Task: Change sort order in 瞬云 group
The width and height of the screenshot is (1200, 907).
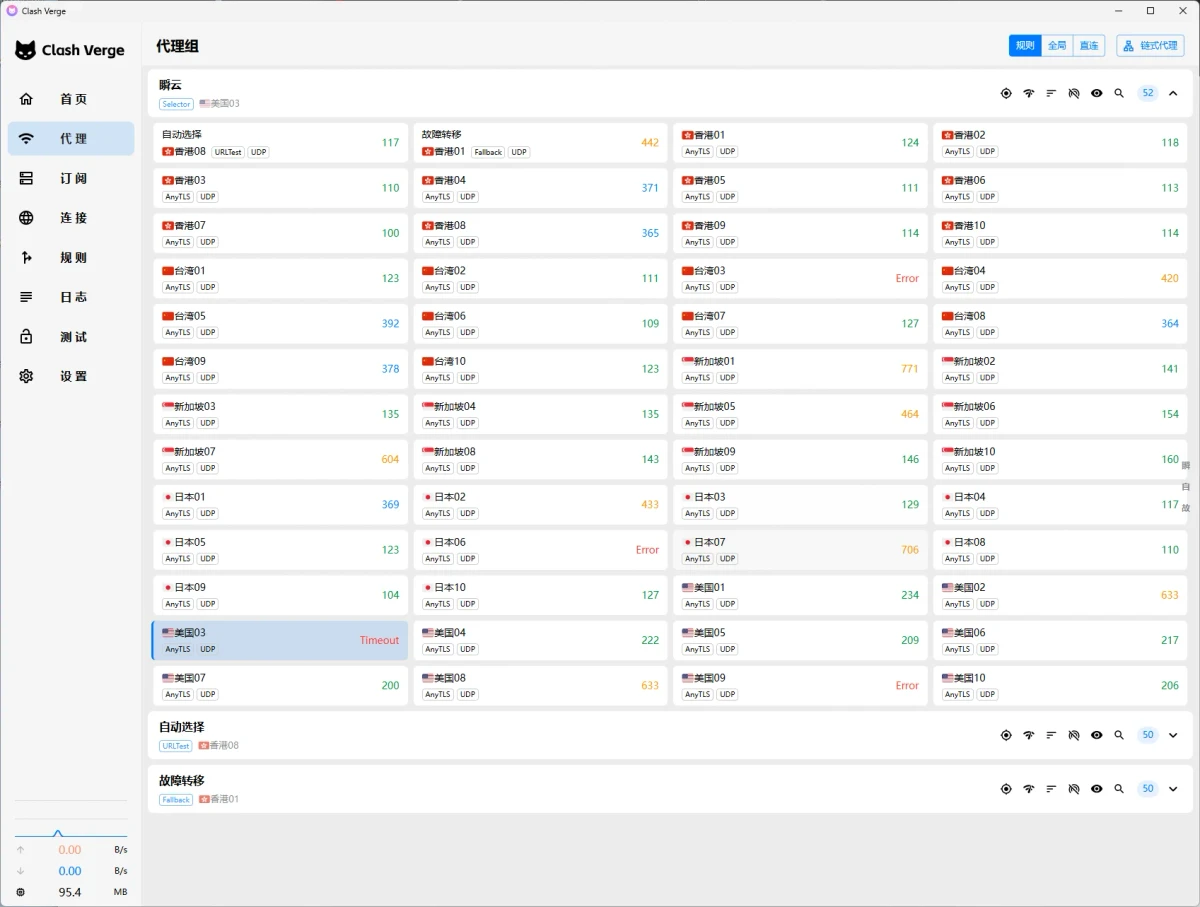Action: point(1051,93)
